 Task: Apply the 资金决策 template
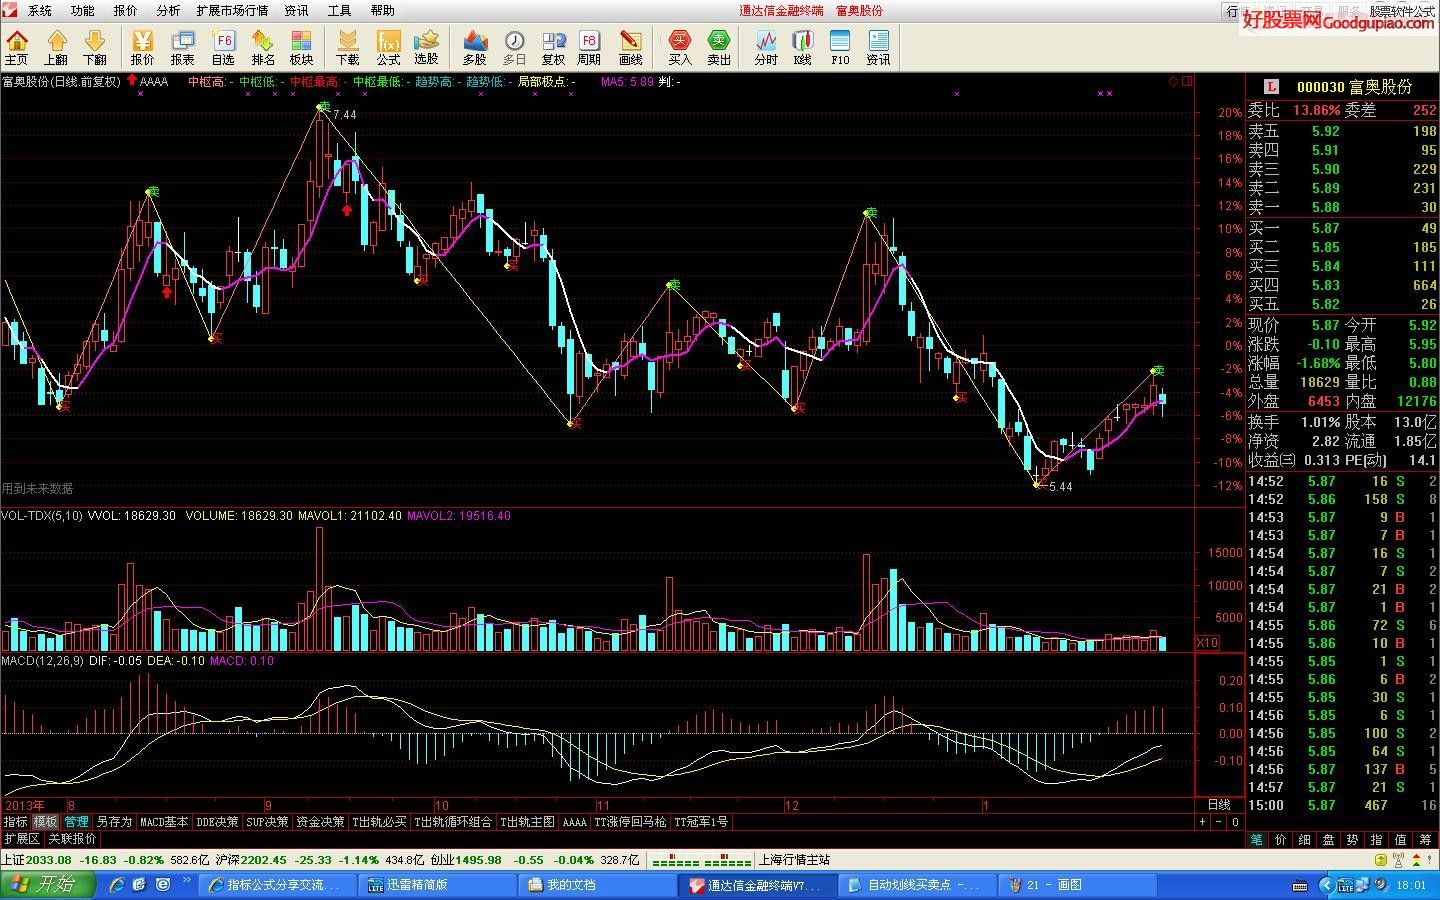click(321, 822)
